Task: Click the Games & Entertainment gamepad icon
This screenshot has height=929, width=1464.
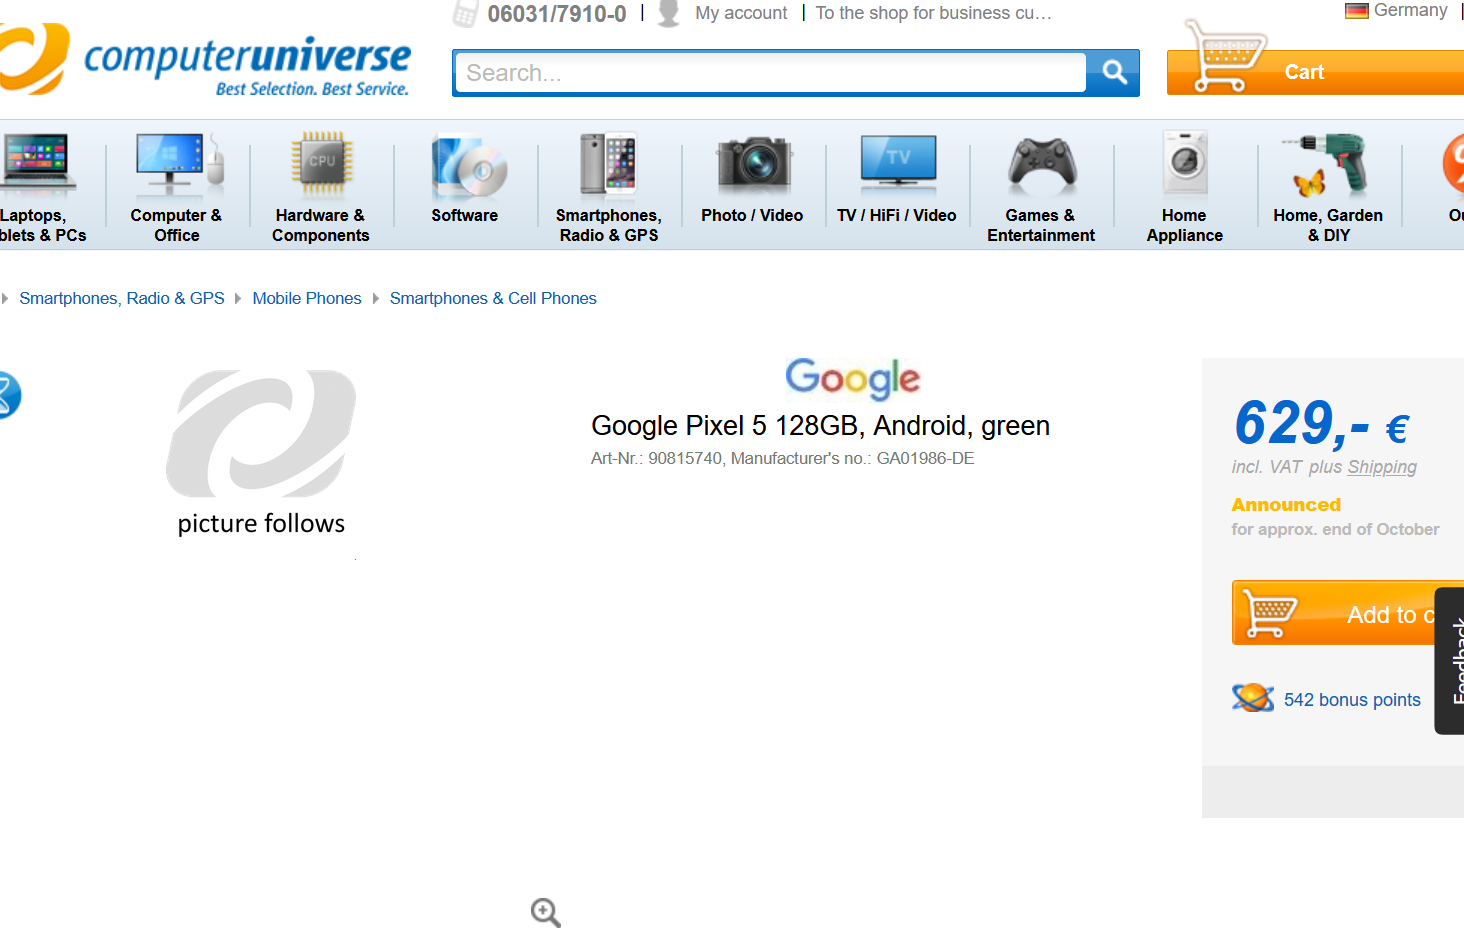Action: tap(1042, 165)
